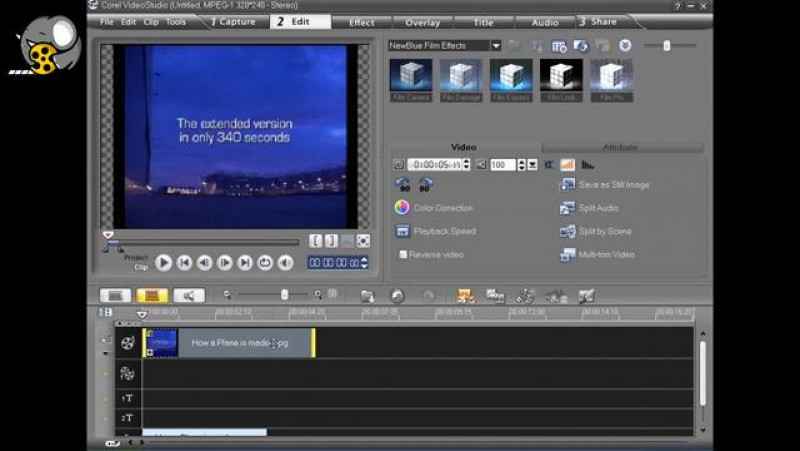Click the preview jog slider marker
The image size is (800, 451).
[x=108, y=235]
